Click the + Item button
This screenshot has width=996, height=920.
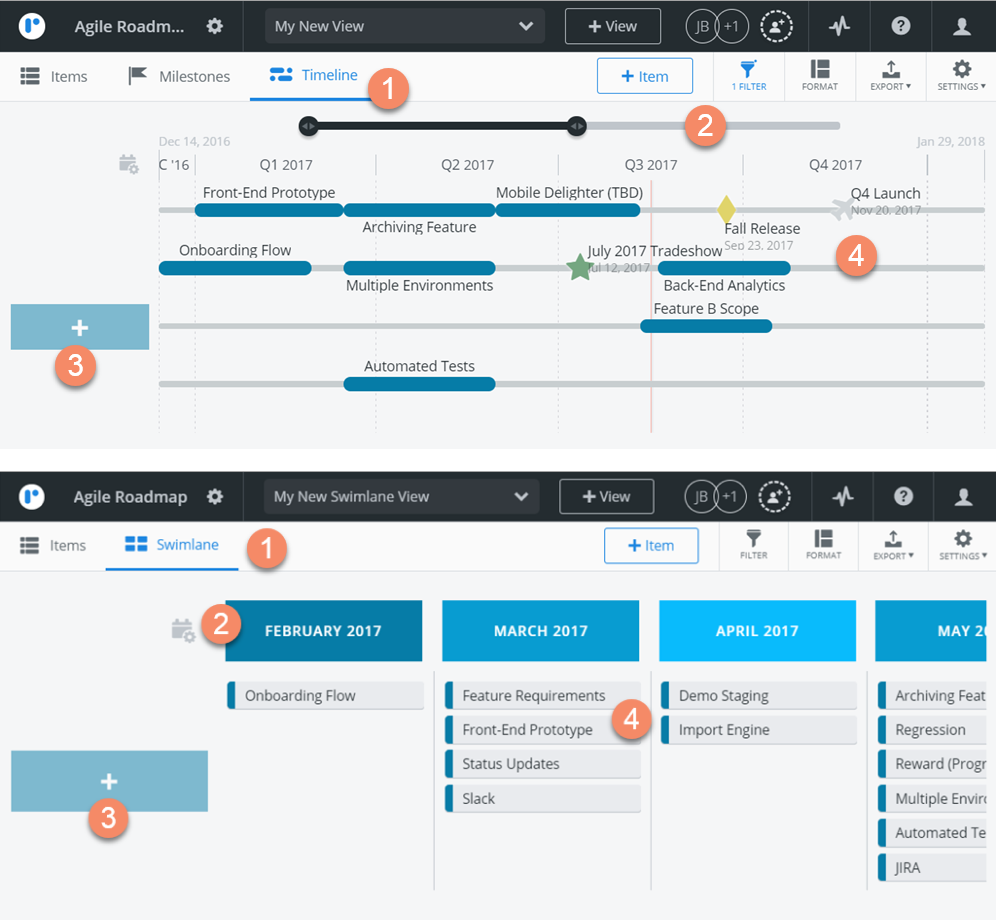644,76
